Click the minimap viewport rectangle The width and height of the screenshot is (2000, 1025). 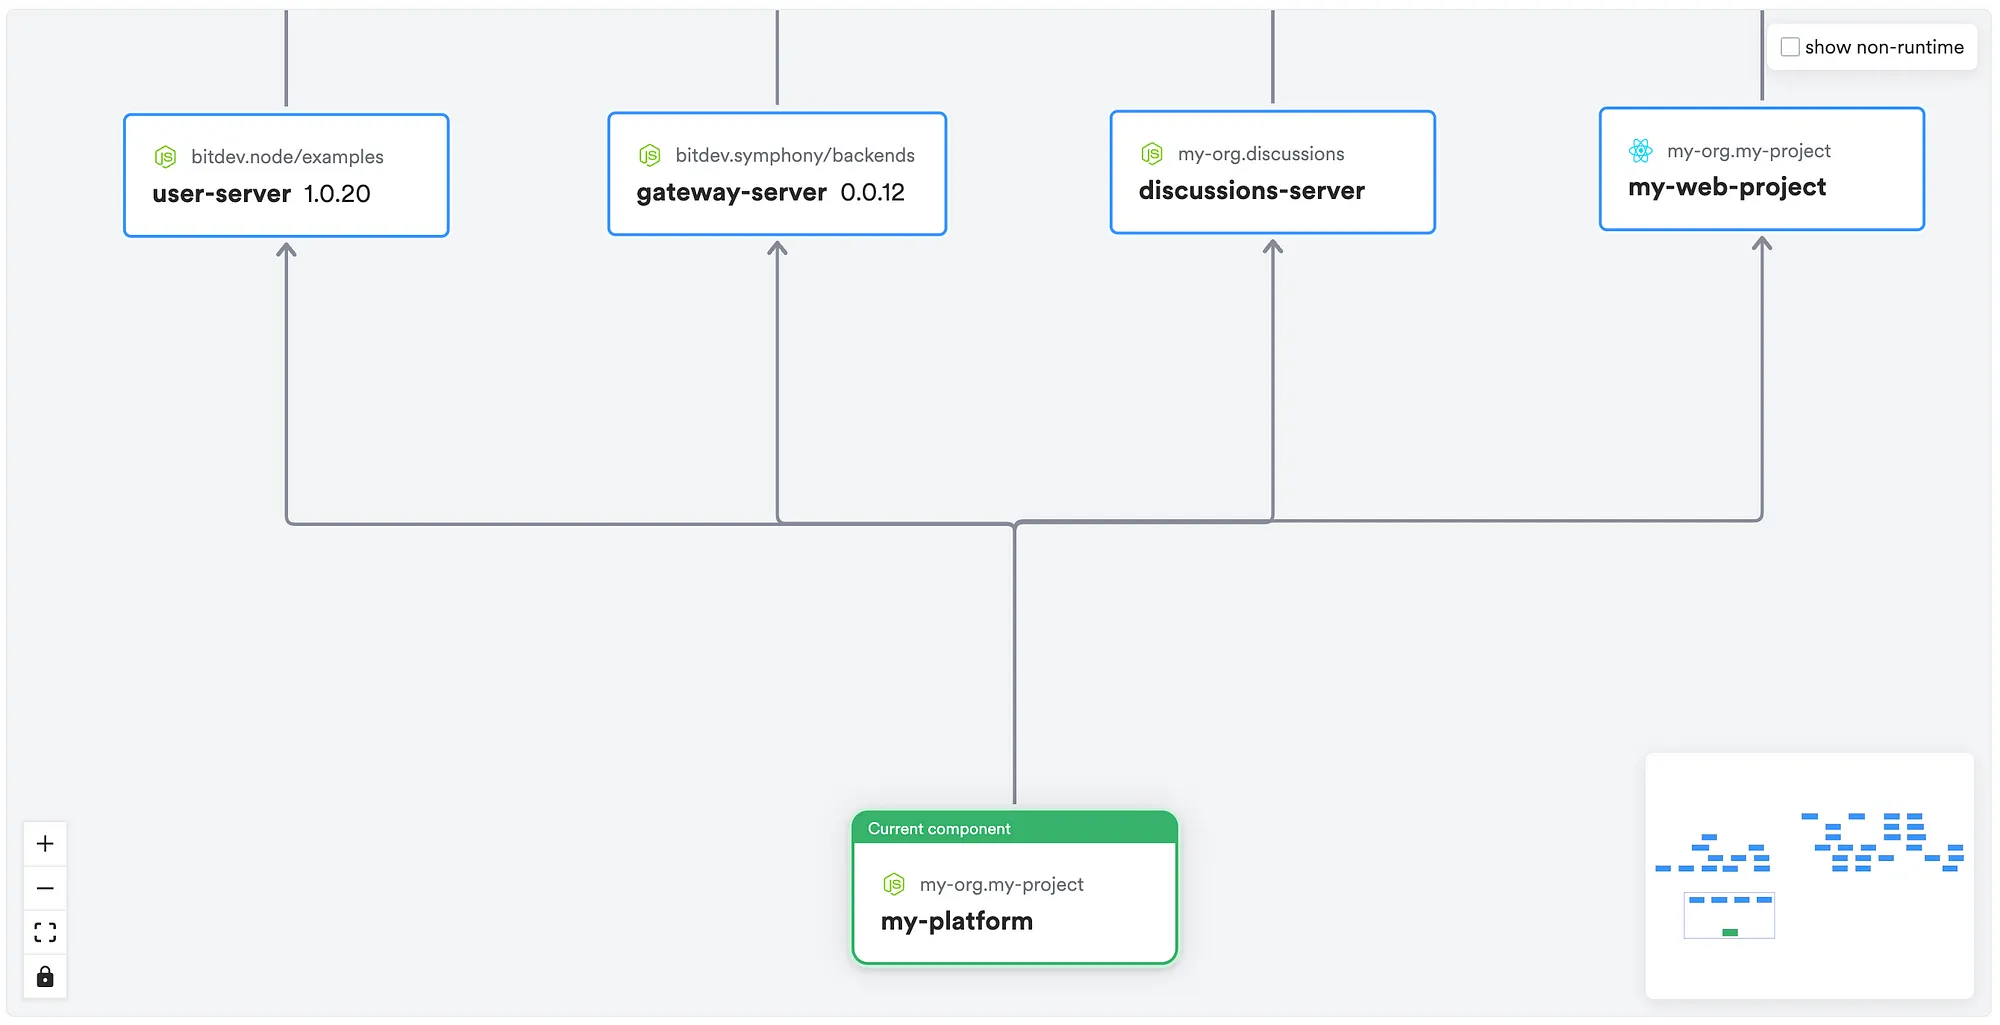coord(1729,915)
